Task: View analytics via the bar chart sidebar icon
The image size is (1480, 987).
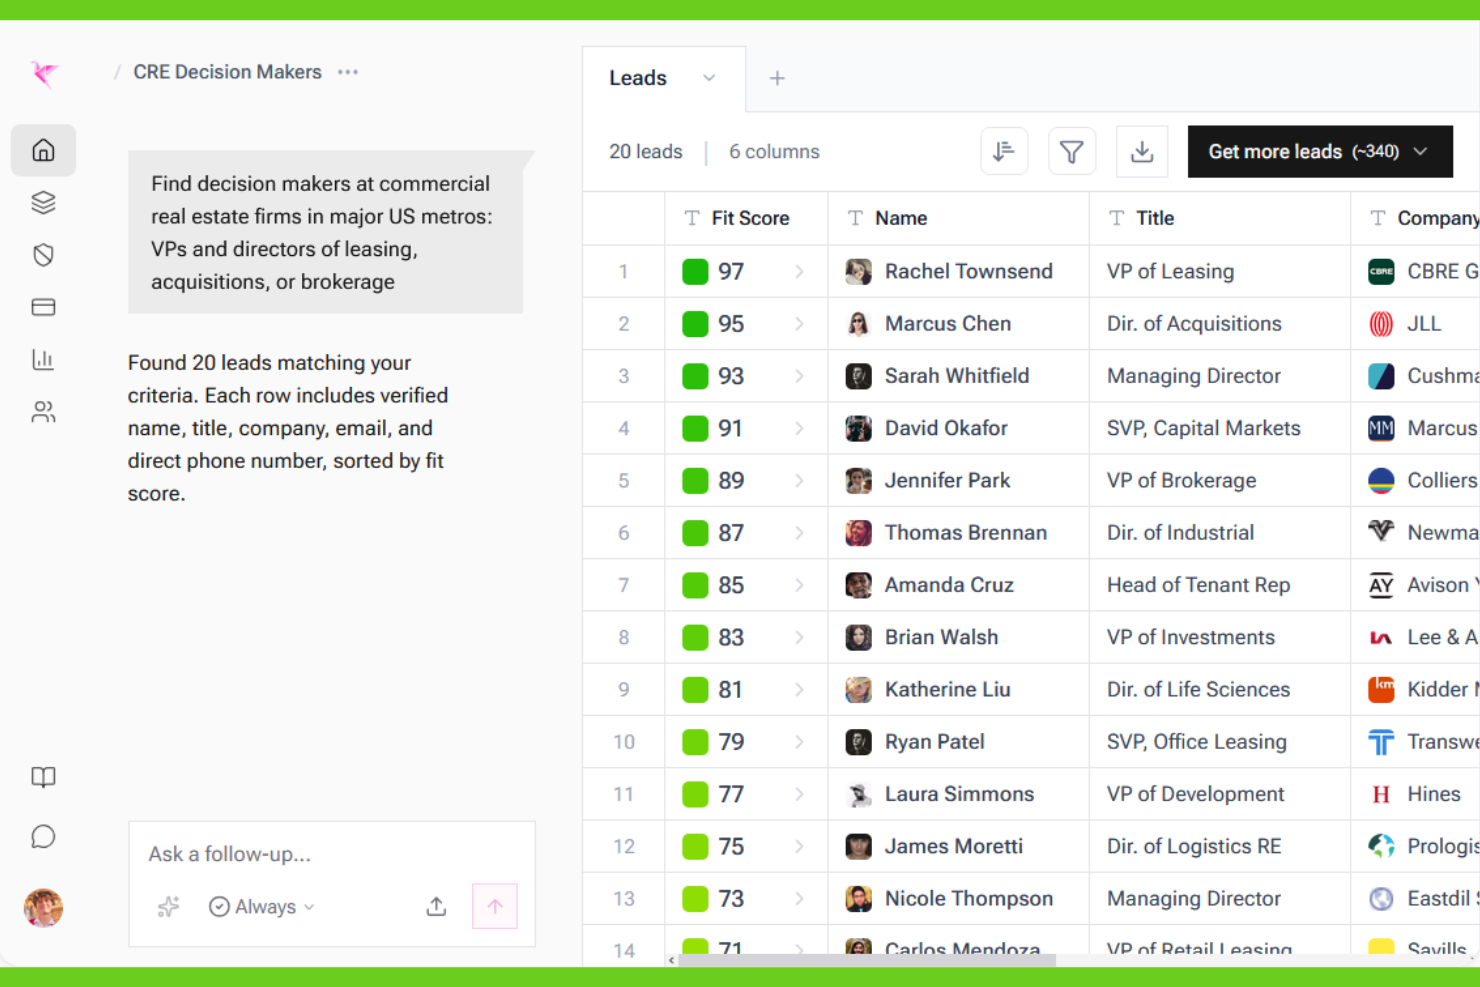Action: 43,359
